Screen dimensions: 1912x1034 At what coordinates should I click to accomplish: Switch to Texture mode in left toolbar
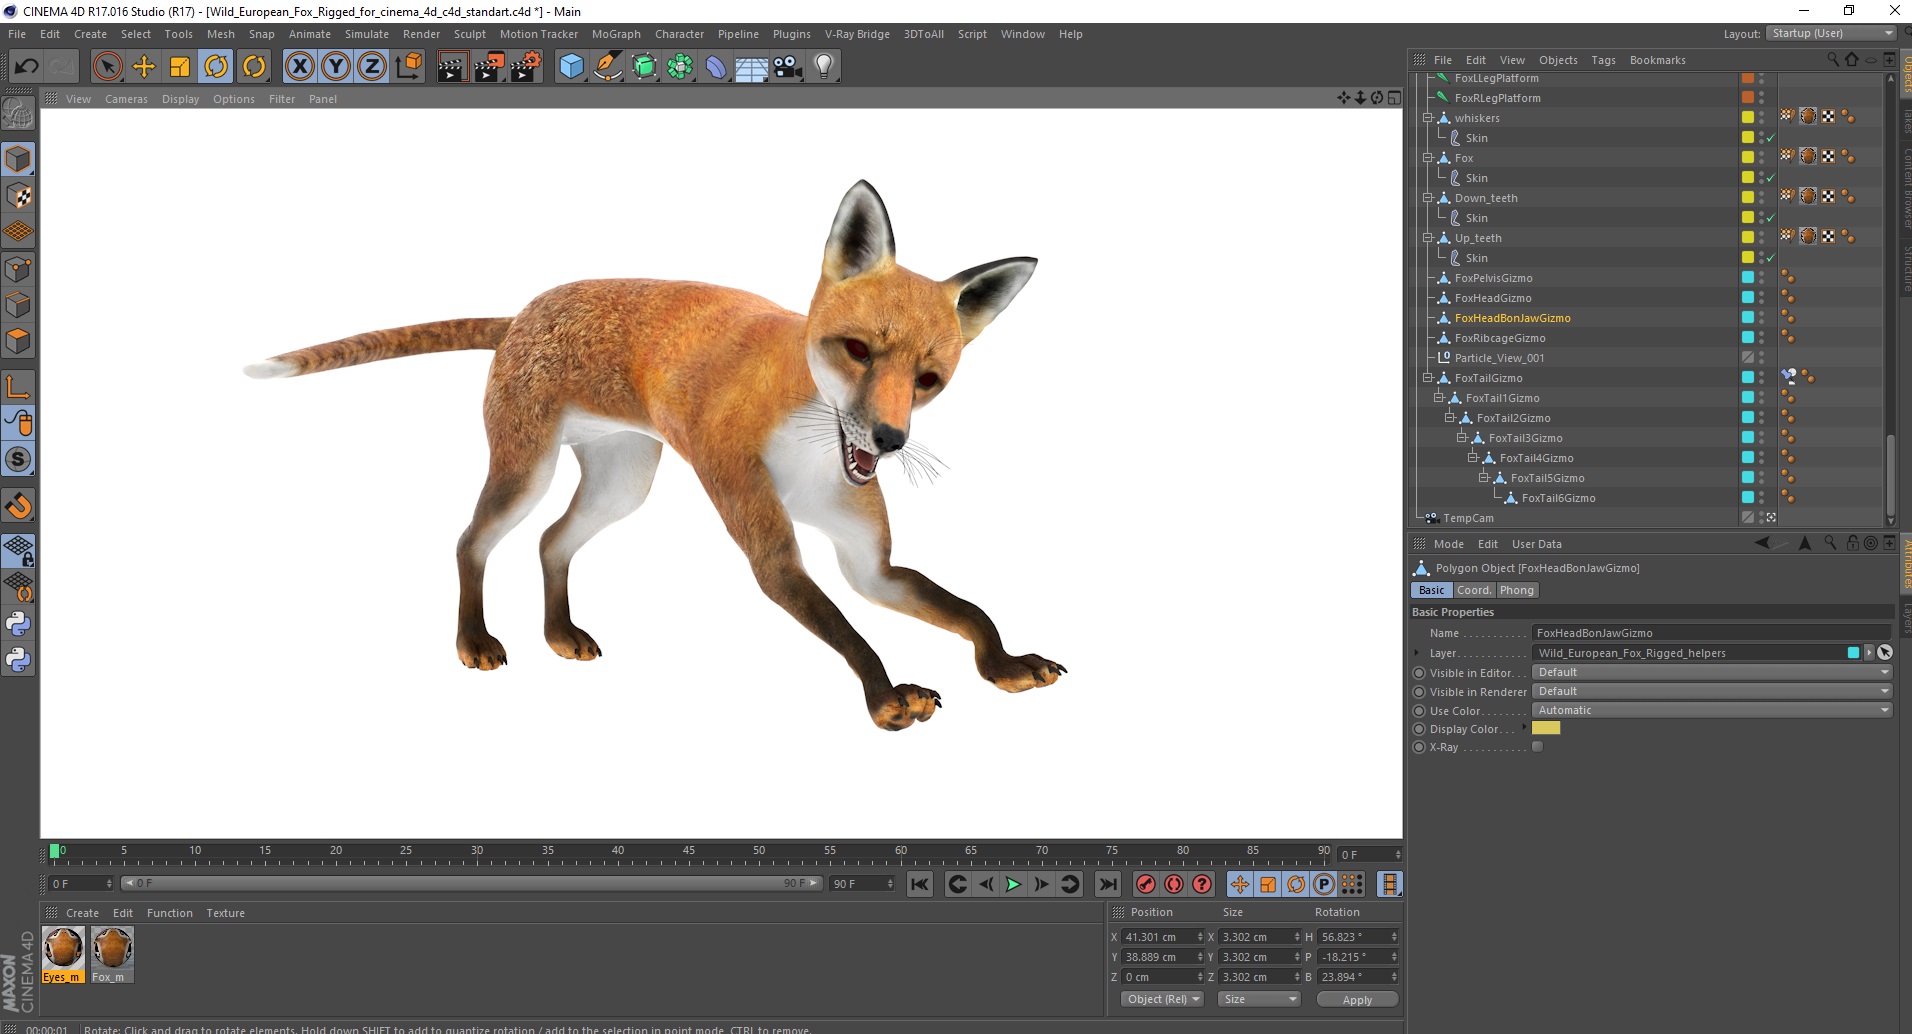tap(18, 196)
